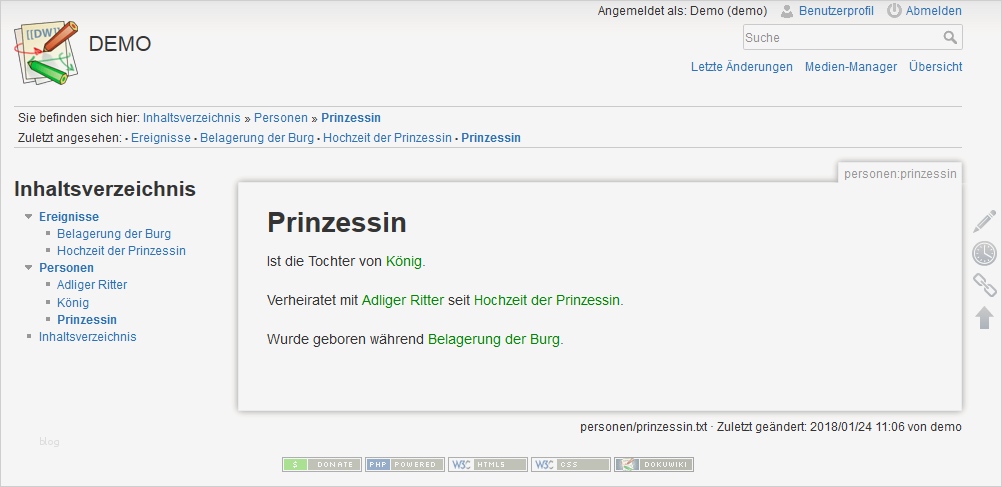Click the Abmelden power icon

(x=894, y=11)
